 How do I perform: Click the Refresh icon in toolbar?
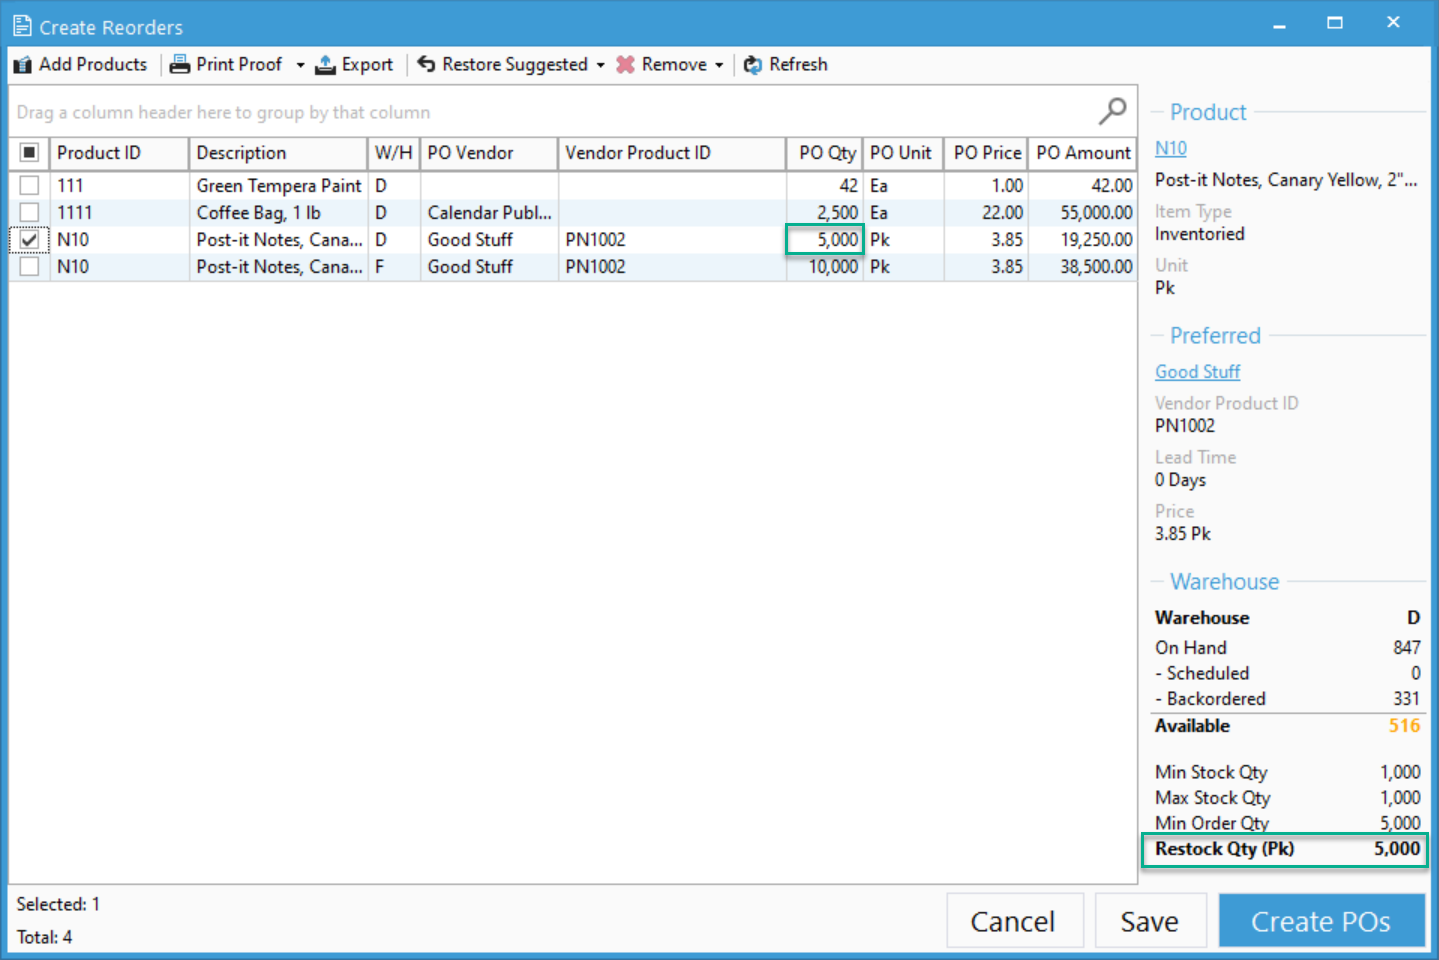(x=753, y=65)
